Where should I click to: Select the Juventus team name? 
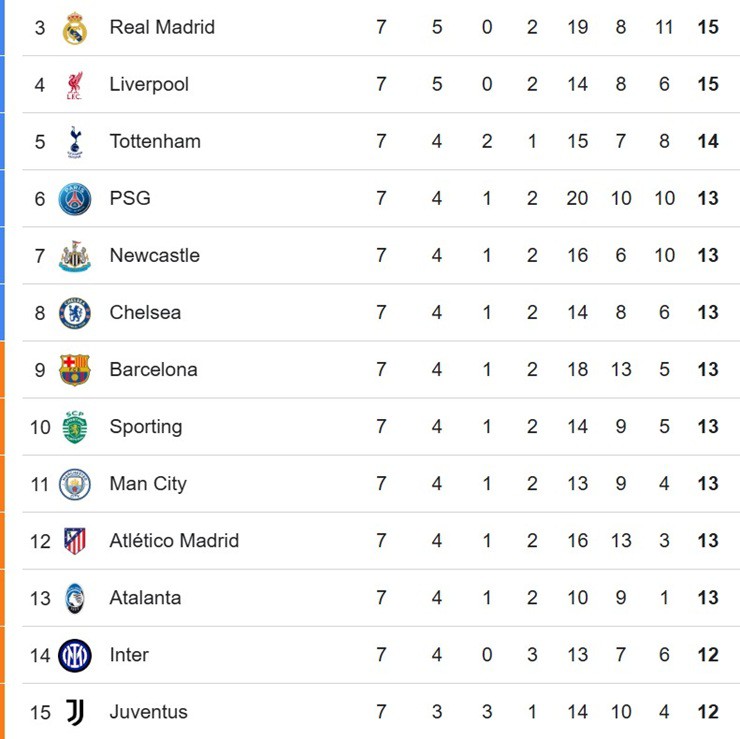tap(148, 712)
